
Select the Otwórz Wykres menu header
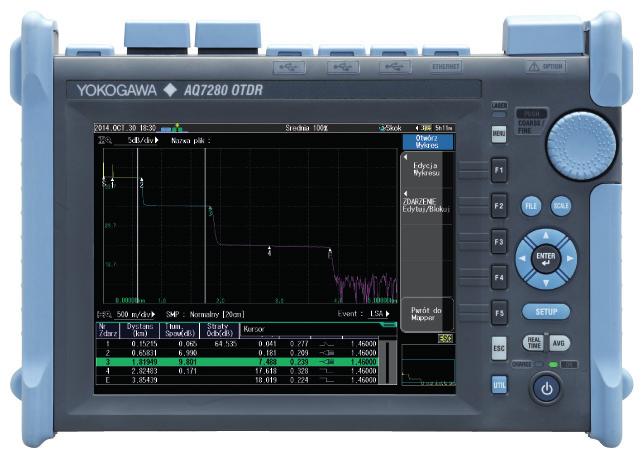427,142
